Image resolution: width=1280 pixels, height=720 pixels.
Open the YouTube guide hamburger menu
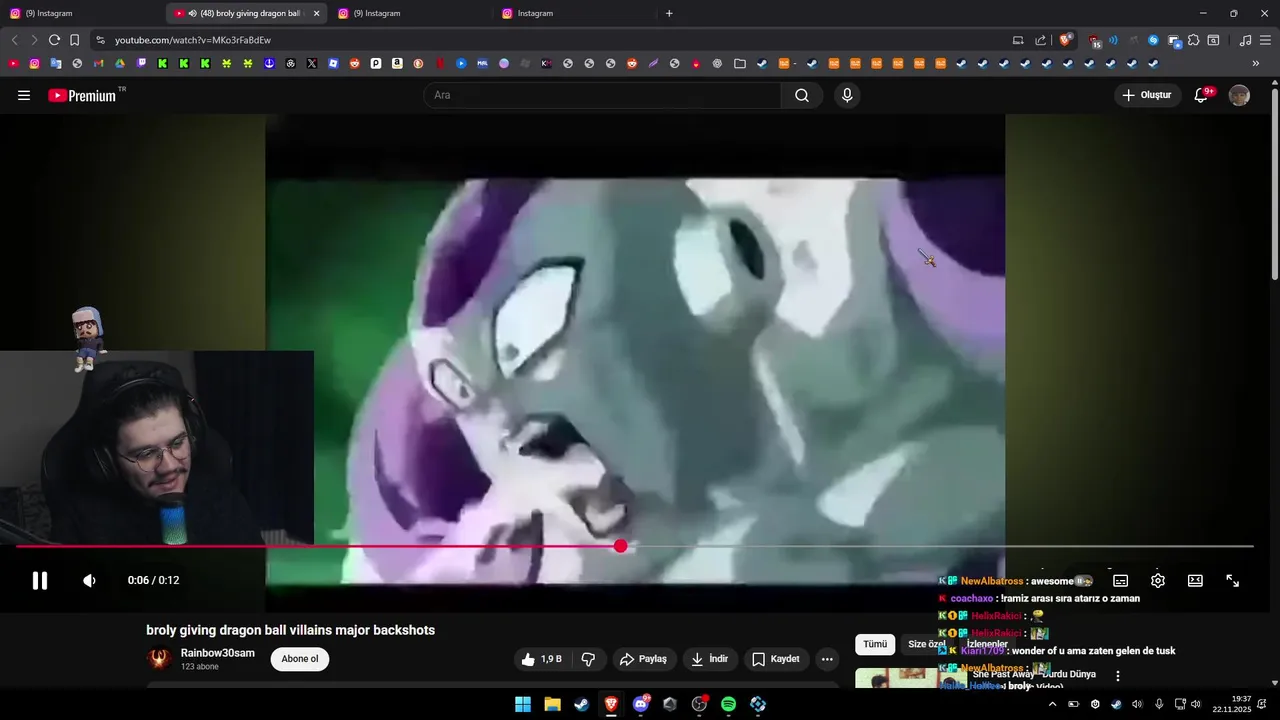coord(24,95)
